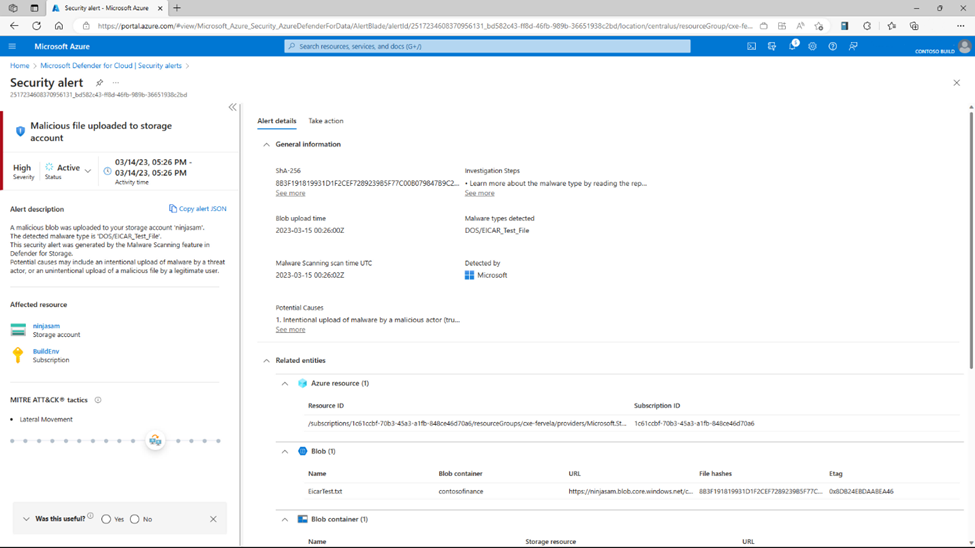Click the Blob entity icon

click(302, 451)
